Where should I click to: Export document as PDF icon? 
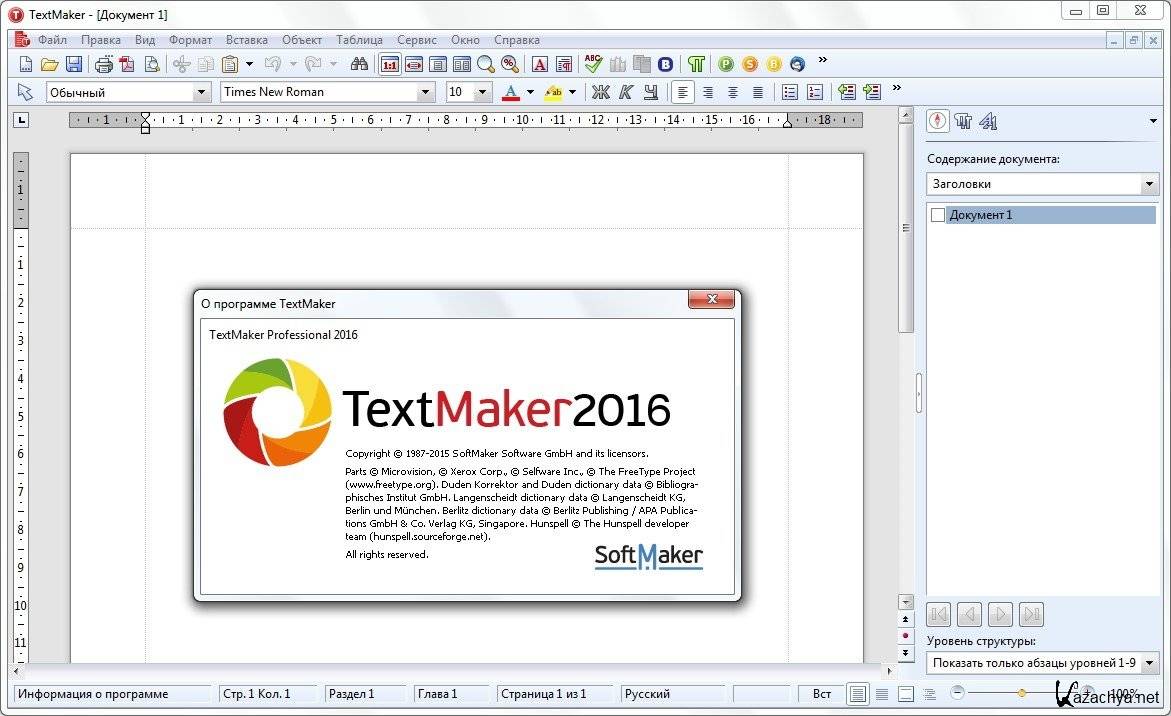click(127, 64)
